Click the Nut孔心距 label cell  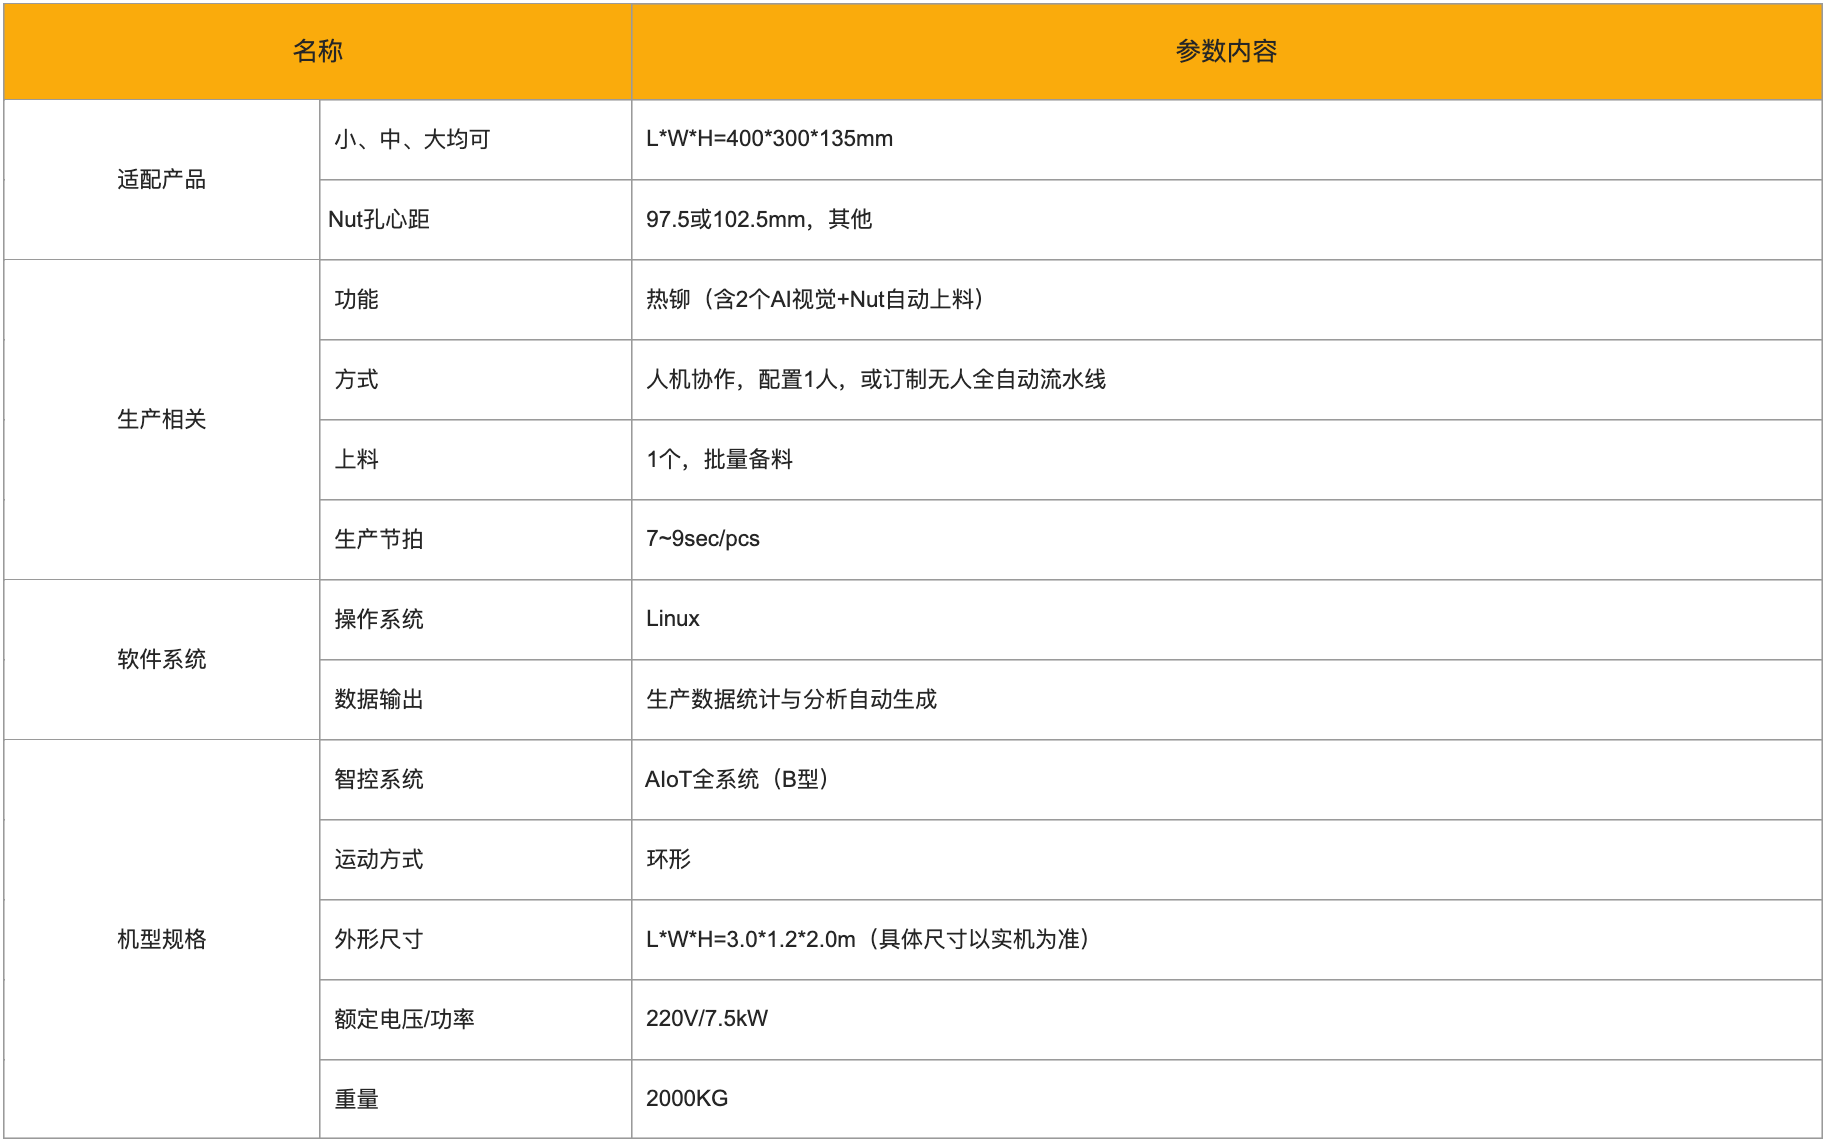point(379,220)
